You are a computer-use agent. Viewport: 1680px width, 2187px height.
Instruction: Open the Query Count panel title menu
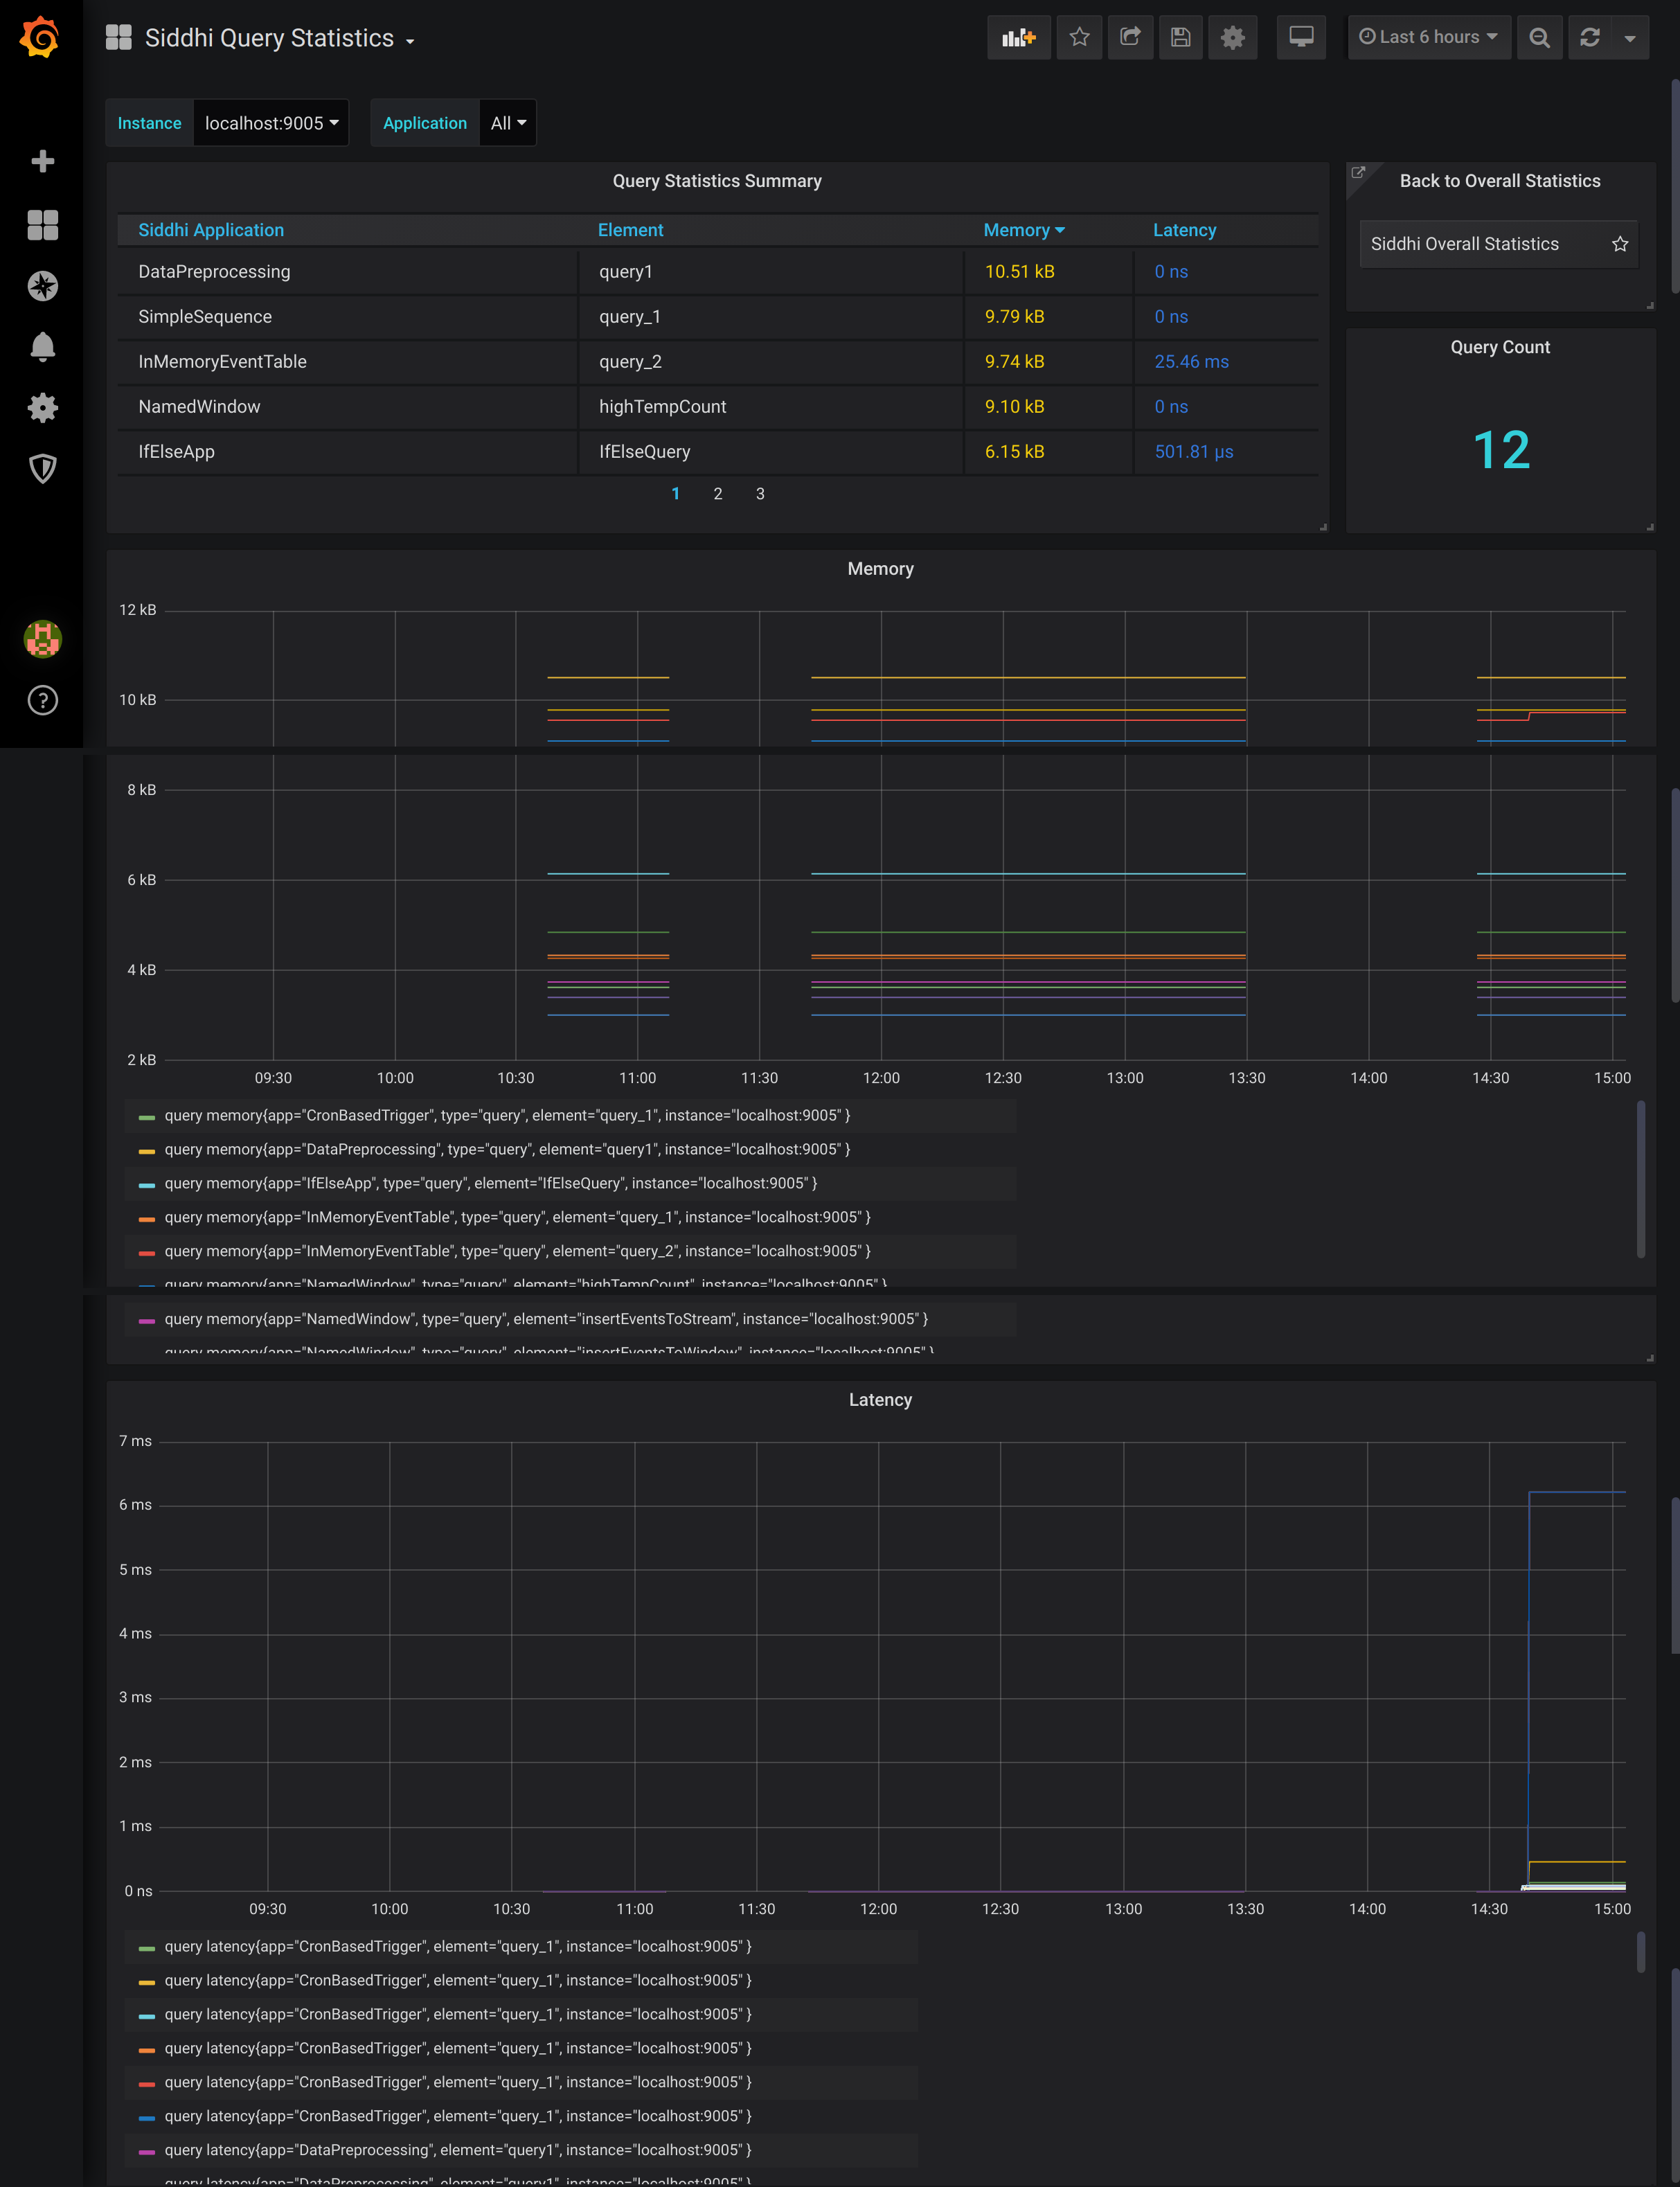[1500, 347]
